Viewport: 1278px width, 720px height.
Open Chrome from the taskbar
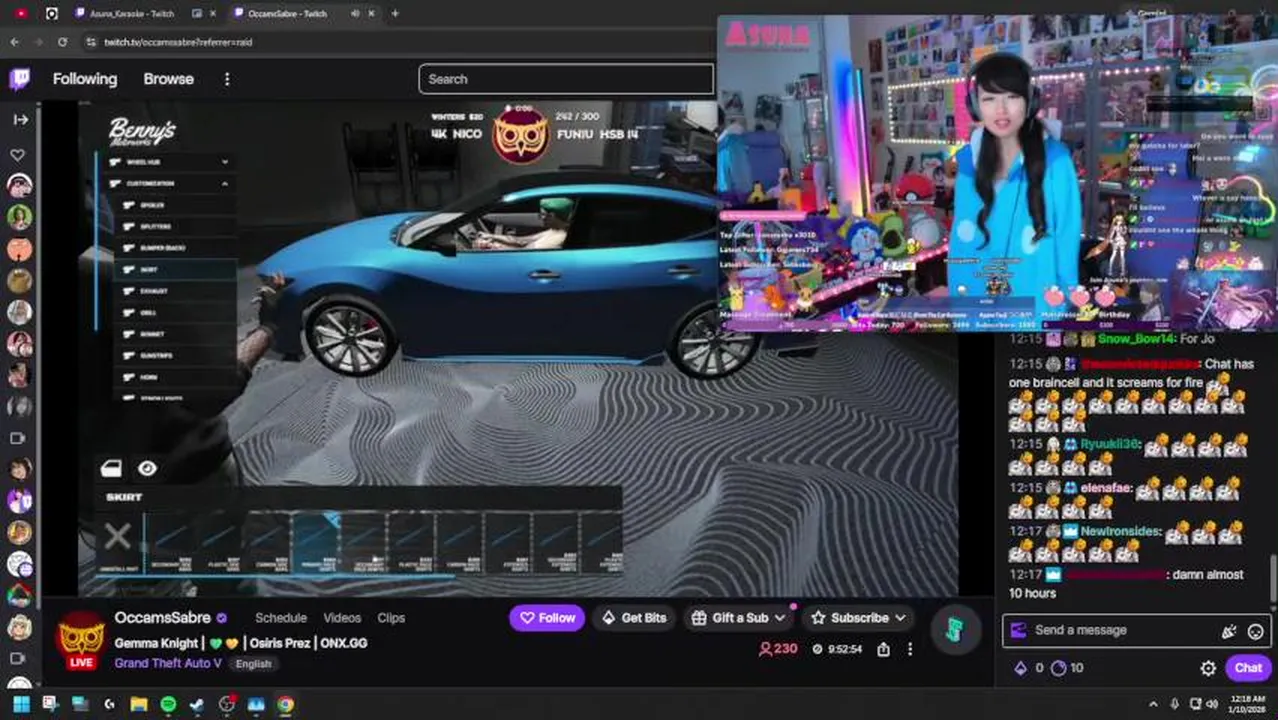click(286, 705)
